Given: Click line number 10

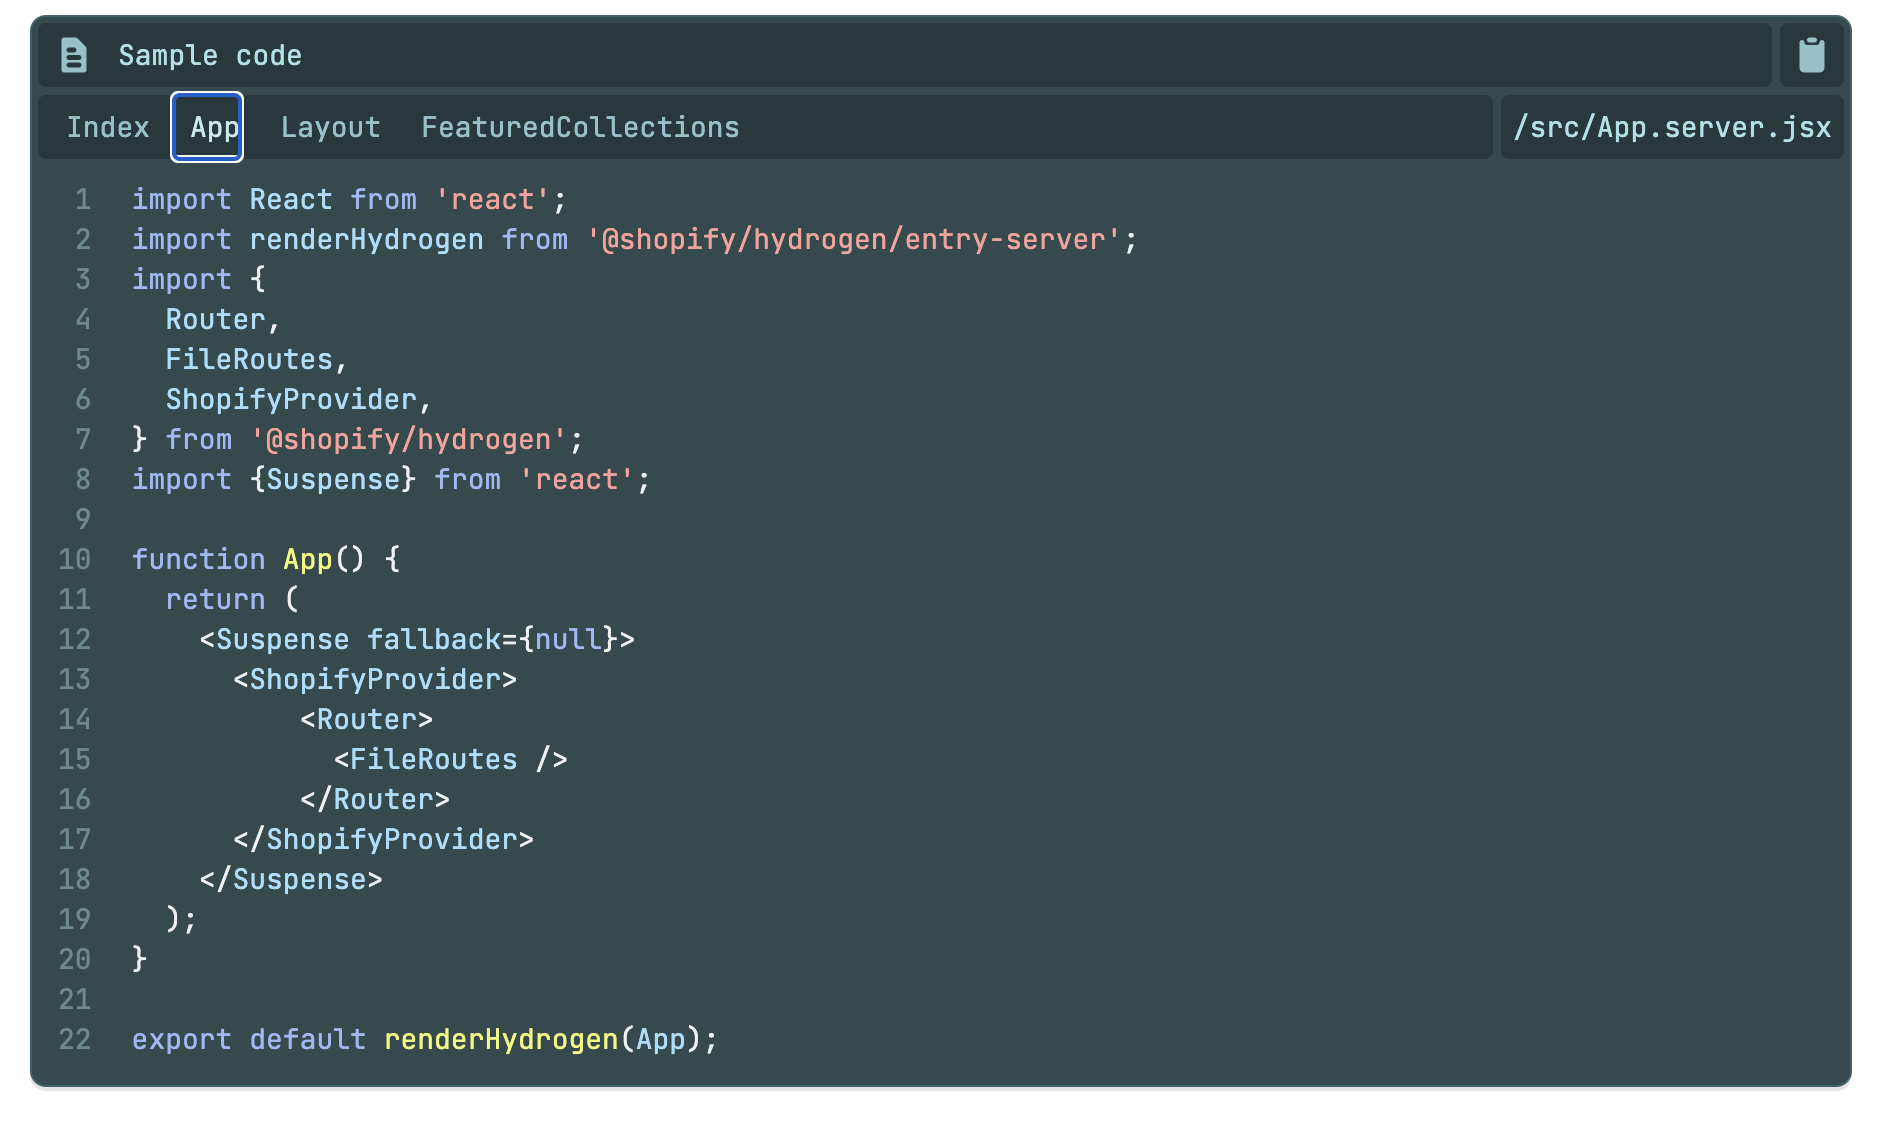Looking at the screenshot, I should (75, 559).
